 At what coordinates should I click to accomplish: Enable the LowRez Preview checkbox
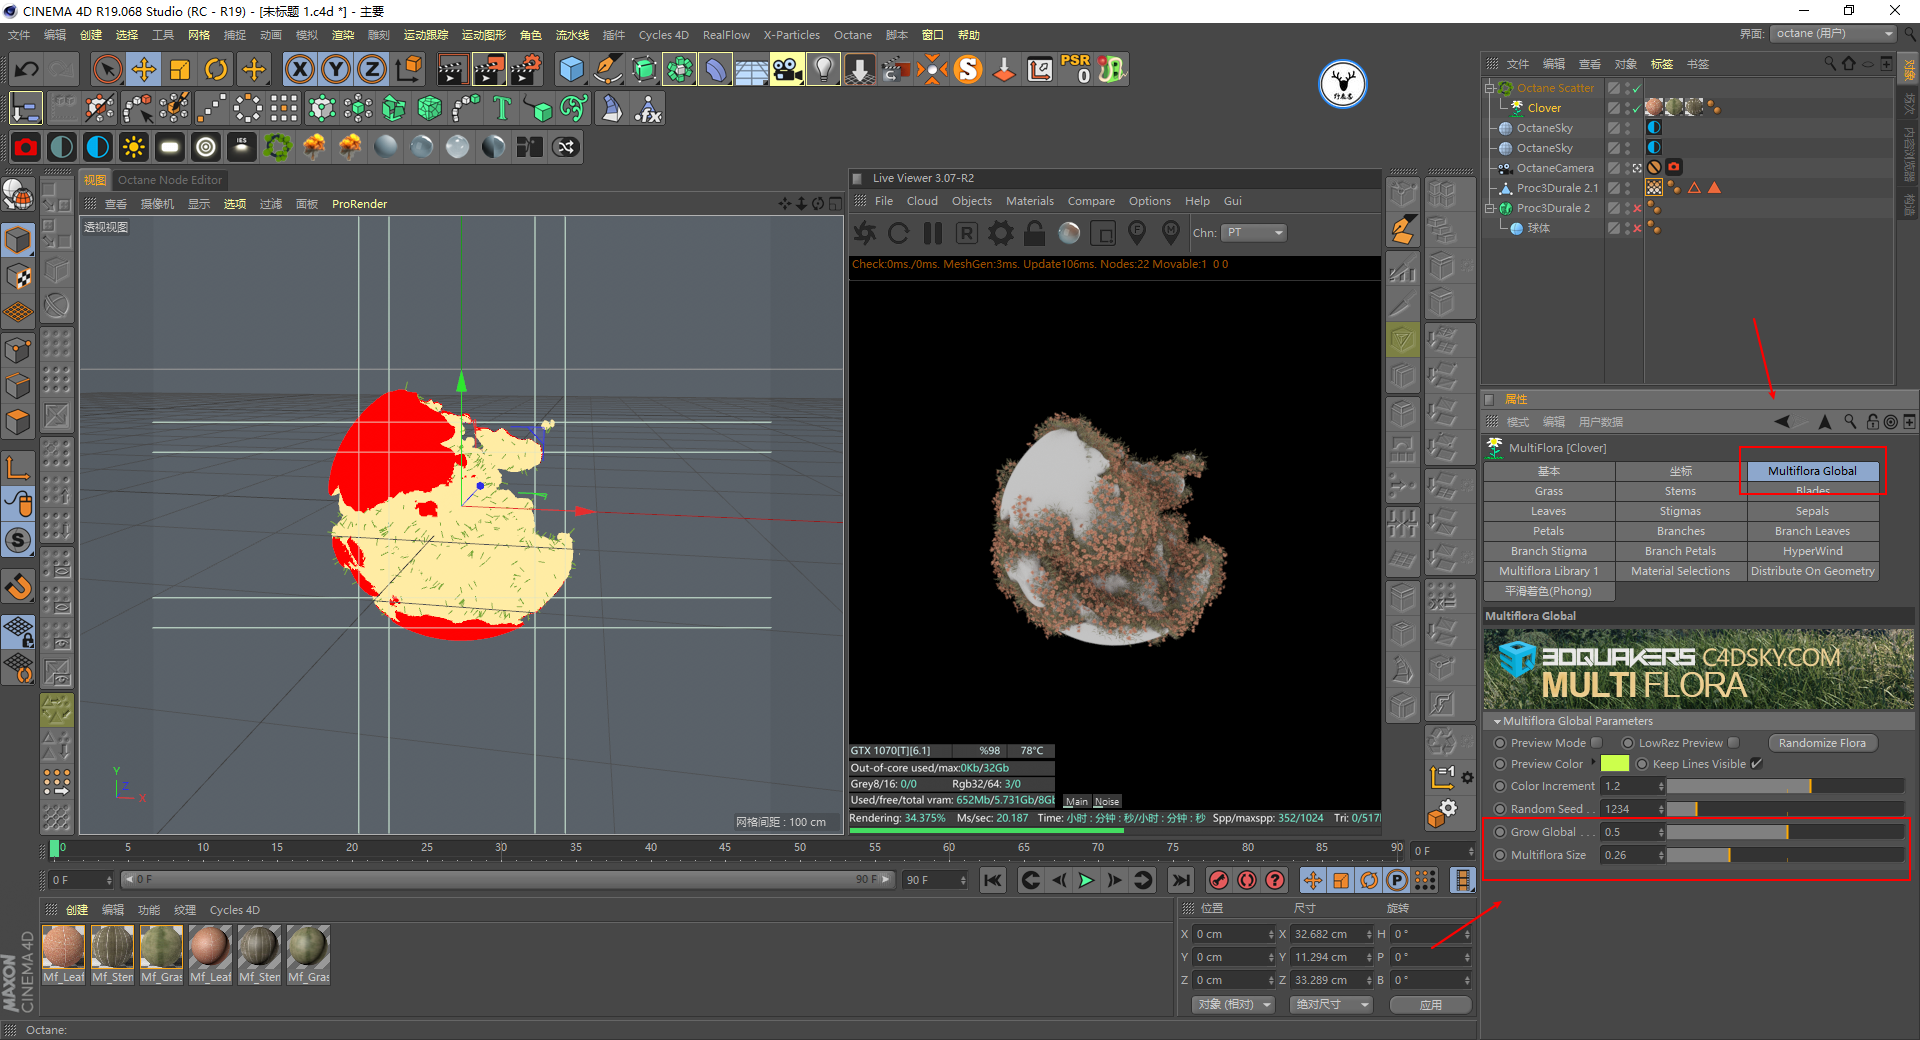click(x=1734, y=743)
